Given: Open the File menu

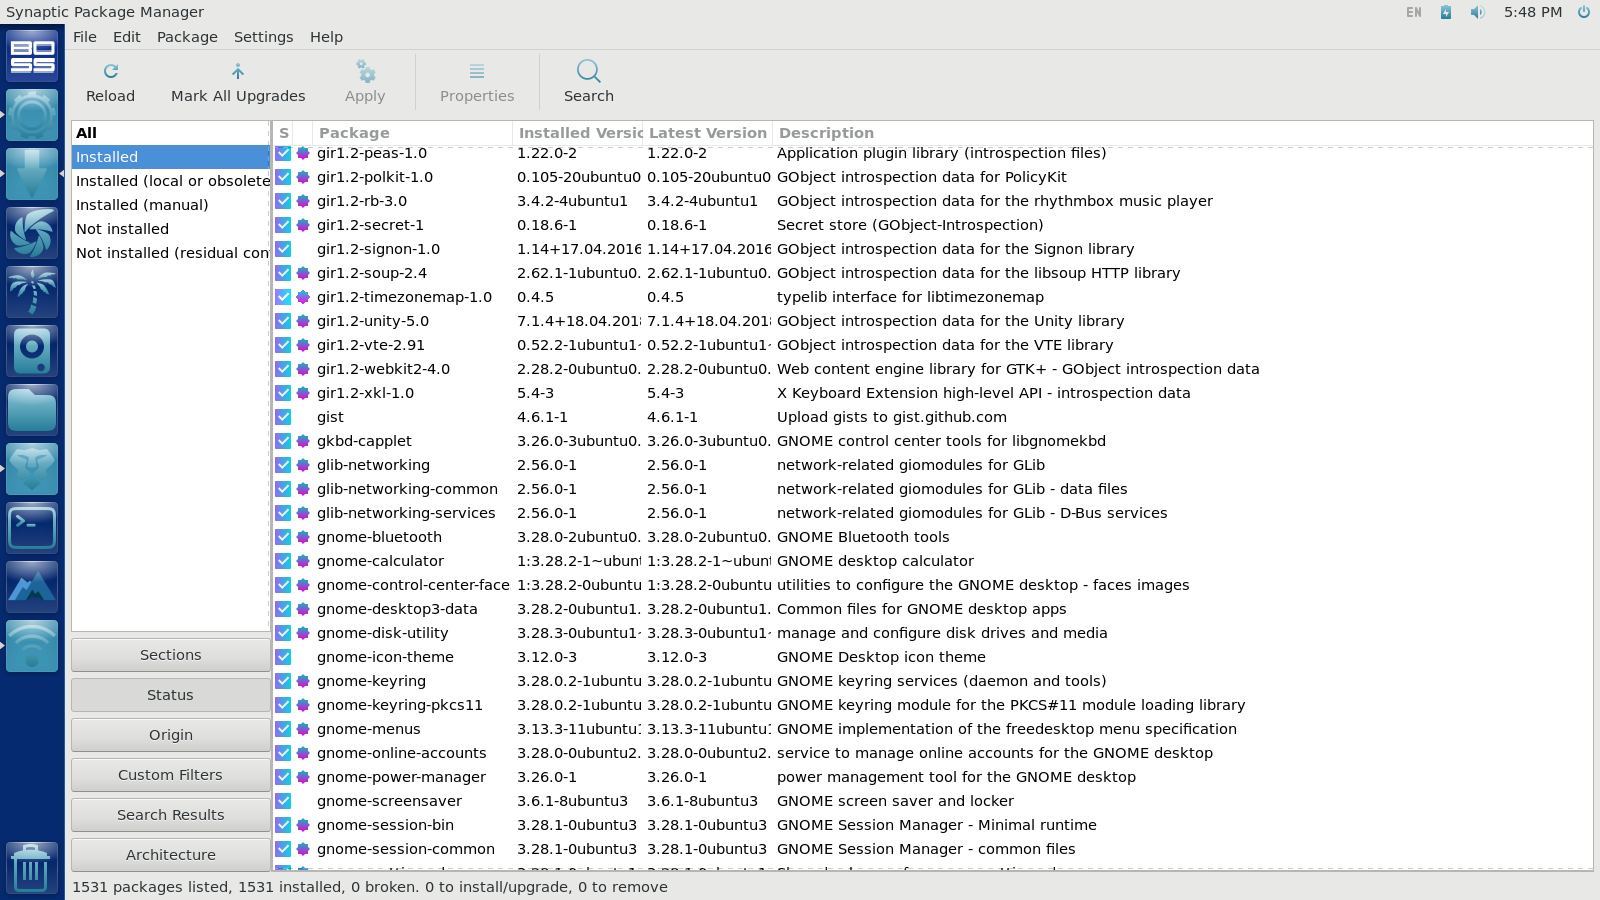Looking at the screenshot, I should [85, 37].
